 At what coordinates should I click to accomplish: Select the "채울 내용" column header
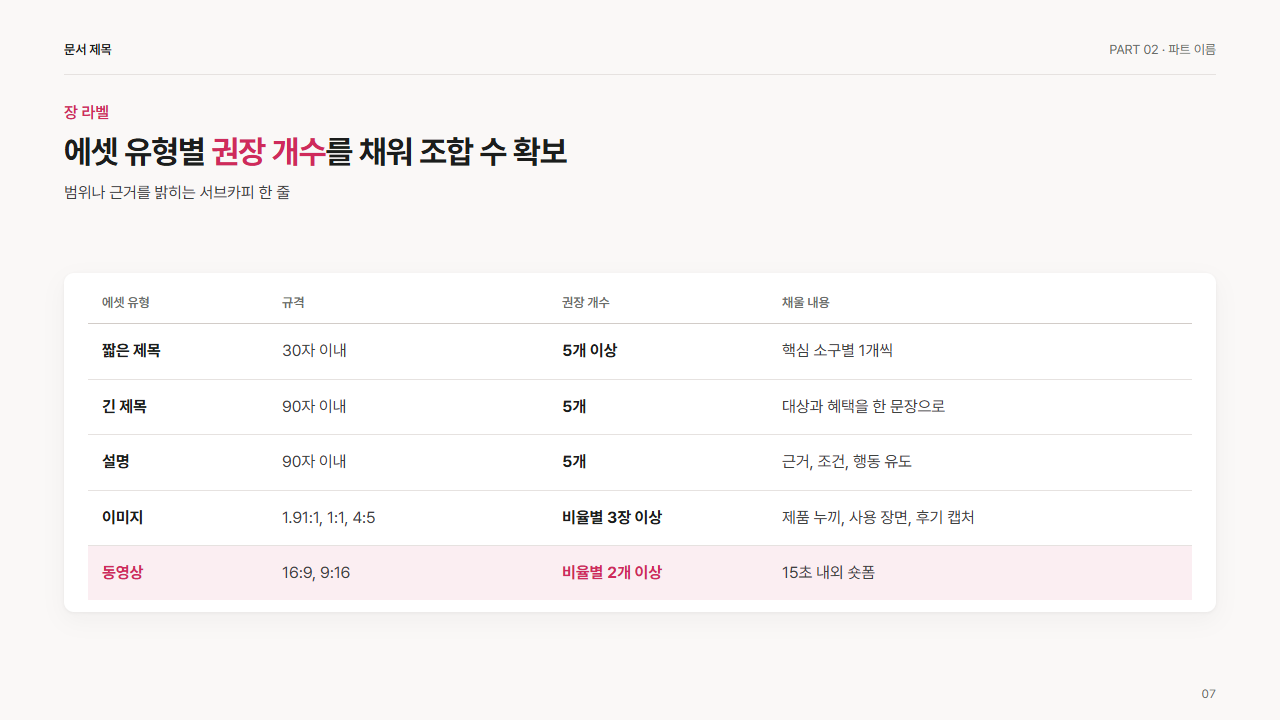pos(806,302)
